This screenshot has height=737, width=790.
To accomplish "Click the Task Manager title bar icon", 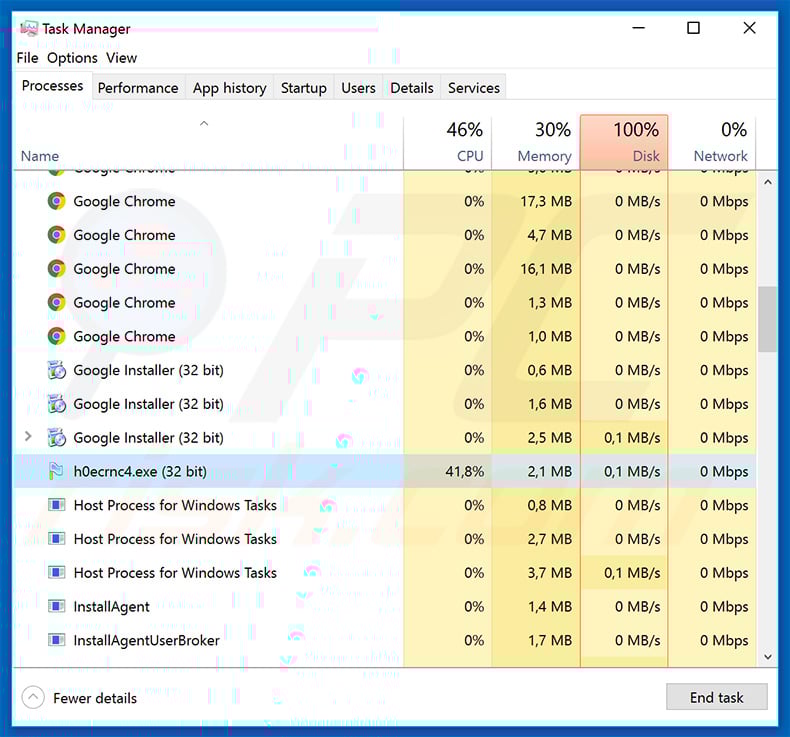I will pyautogui.click(x=29, y=28).
